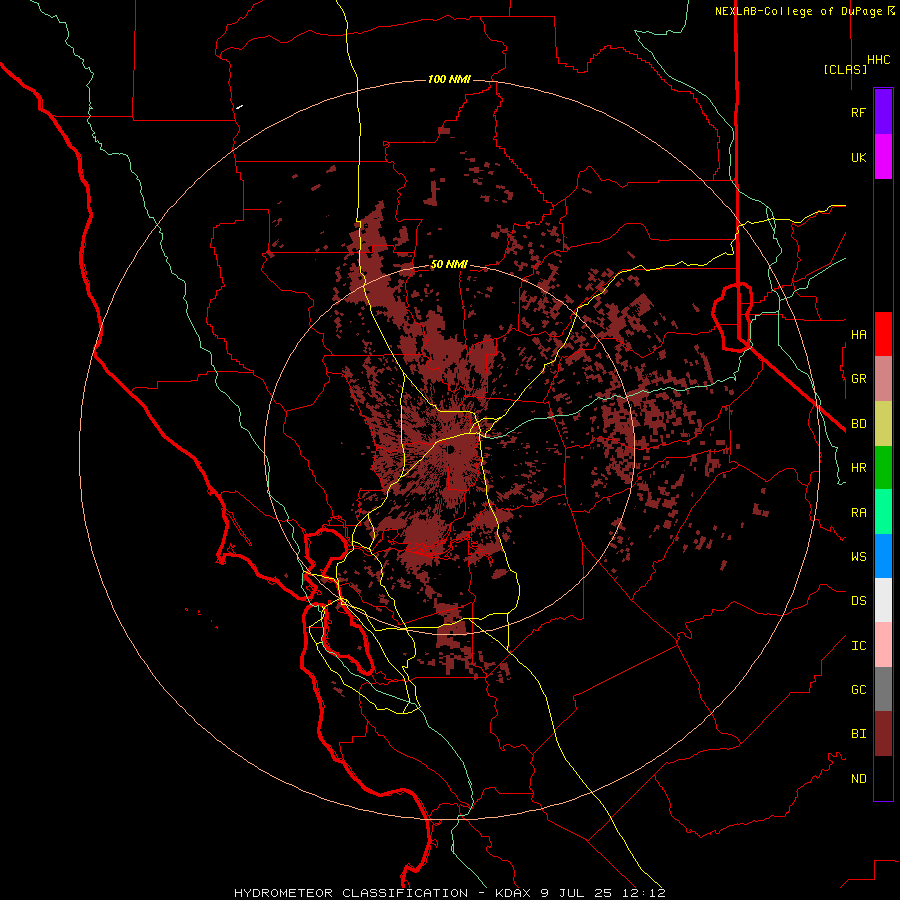Click the purple RF legend color swatch

click(883, 112)
